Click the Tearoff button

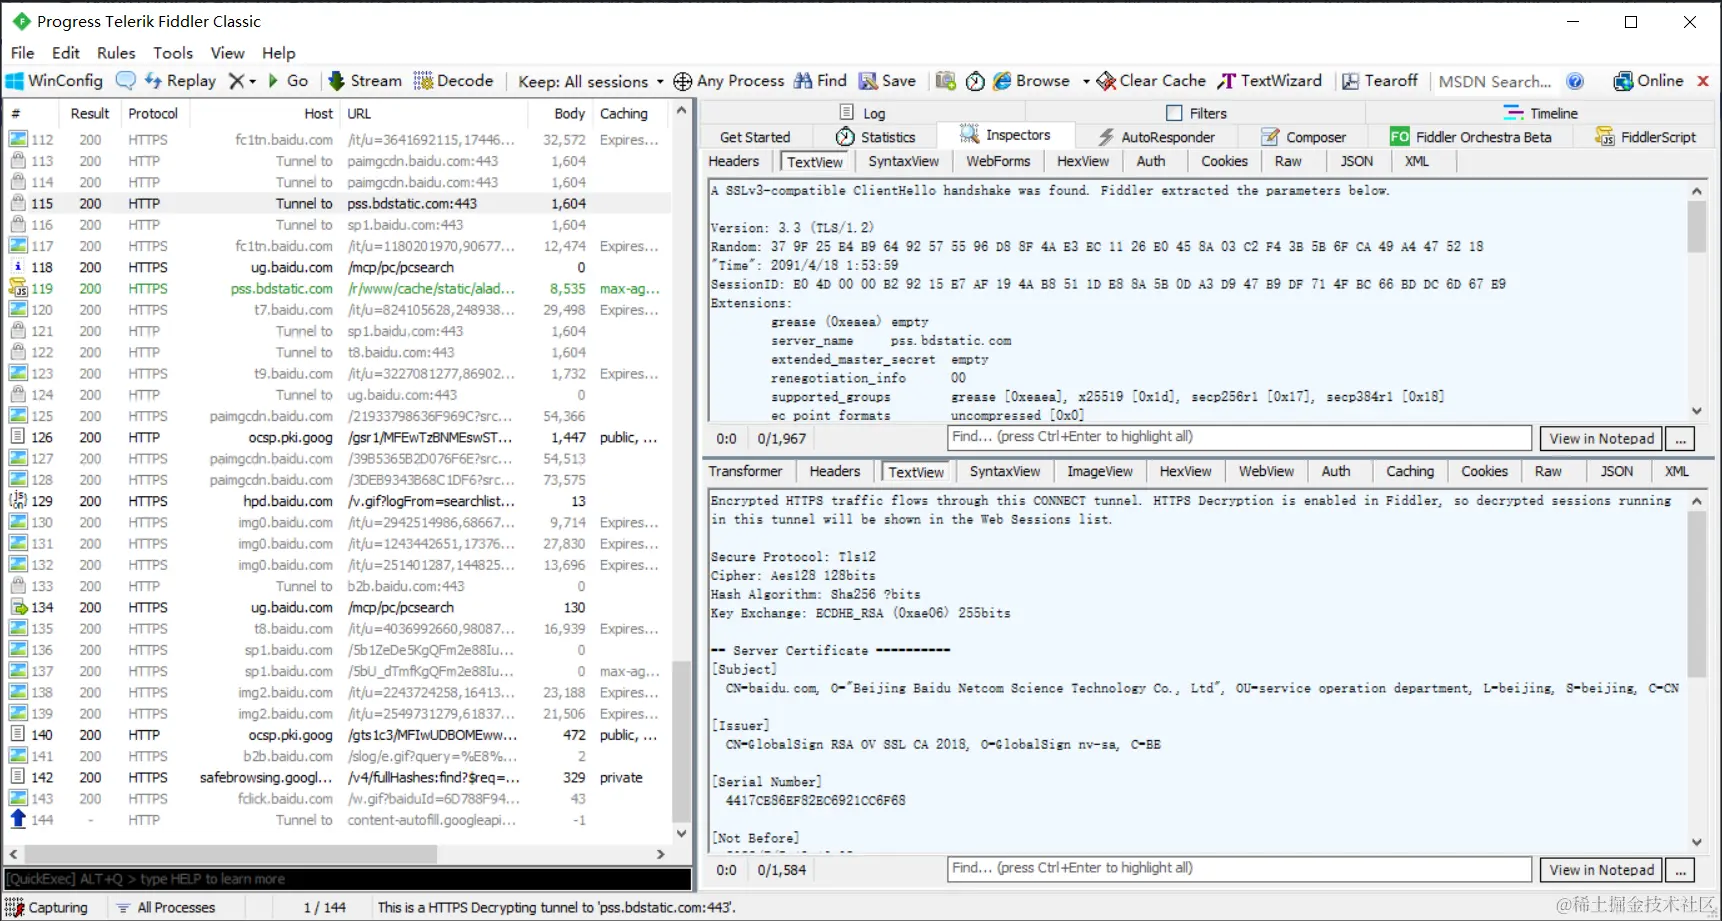(1380, 81)
